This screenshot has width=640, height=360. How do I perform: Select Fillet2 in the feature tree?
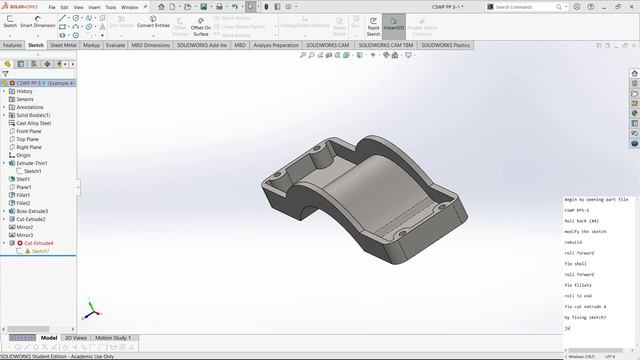[x=23, y=203]
